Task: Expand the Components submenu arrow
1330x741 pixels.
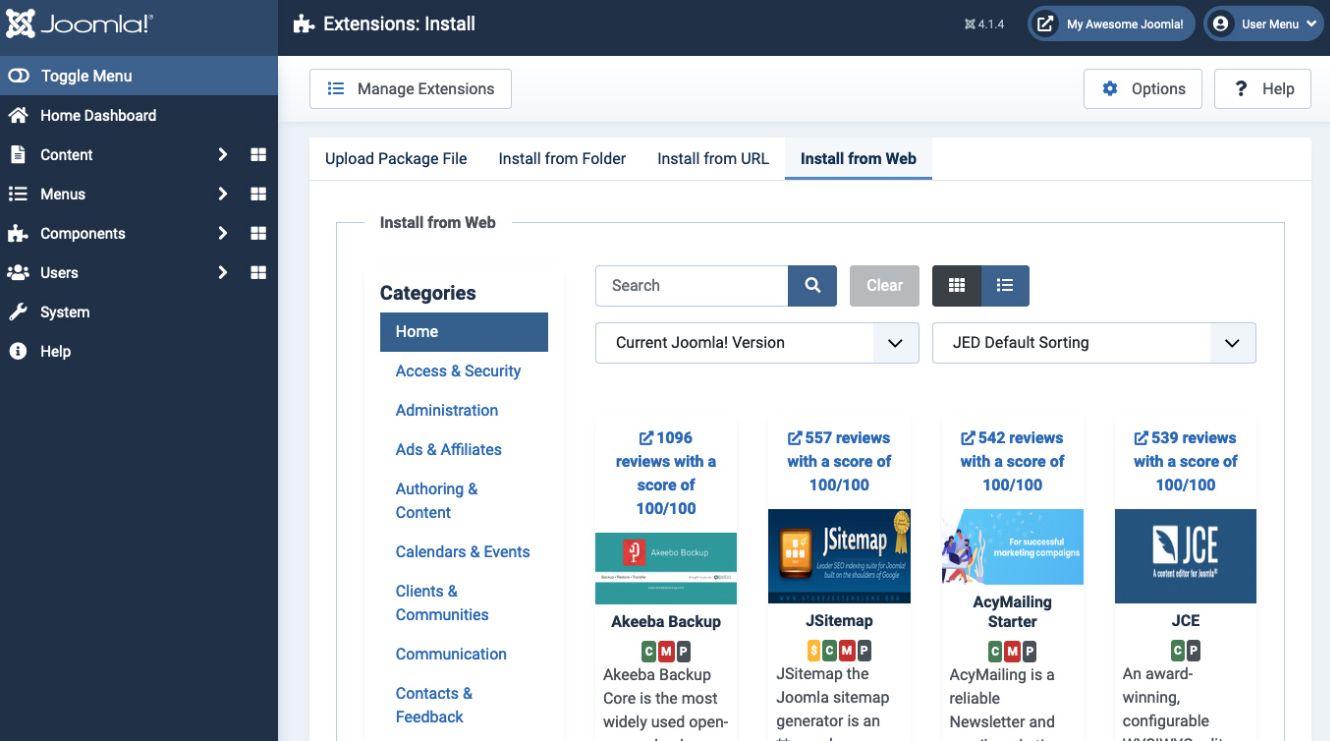Action: click(x=223, y=233)
